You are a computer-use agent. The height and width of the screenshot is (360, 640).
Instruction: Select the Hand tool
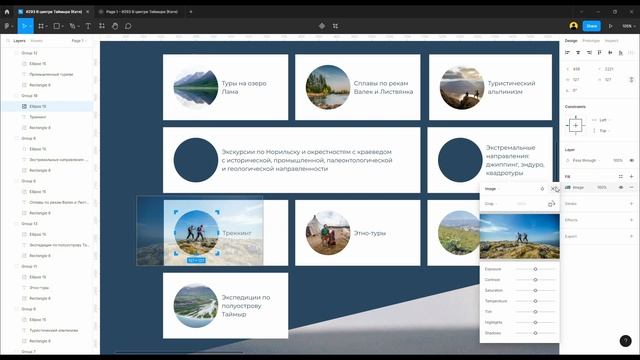point(115,26)
